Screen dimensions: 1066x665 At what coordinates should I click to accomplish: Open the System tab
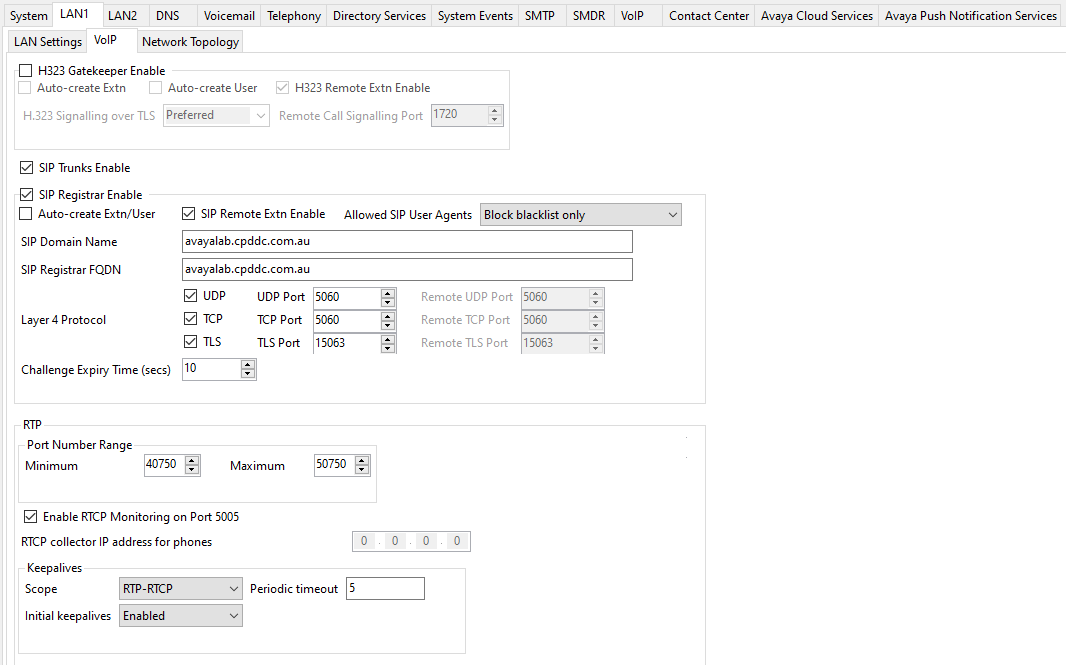tap(28, 16)
